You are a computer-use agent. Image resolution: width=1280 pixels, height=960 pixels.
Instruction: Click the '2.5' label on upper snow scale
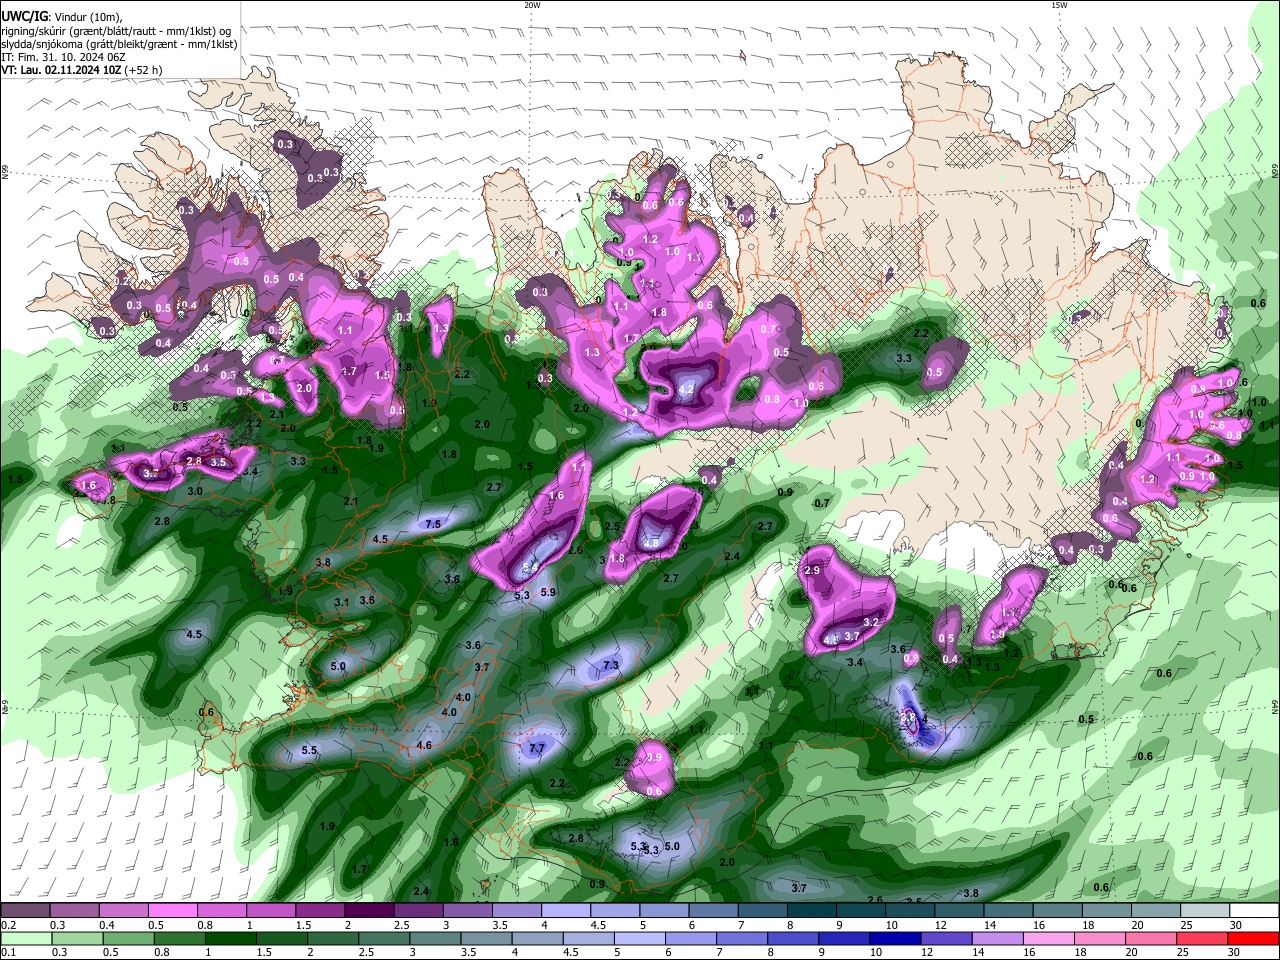coord(402,925)
